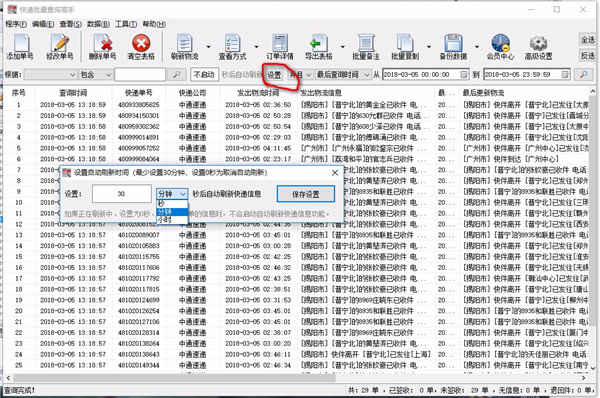This screenshot has width=600, height=398.
Task: Open the 编辑(E) menu
Action: tap(43, 24)
